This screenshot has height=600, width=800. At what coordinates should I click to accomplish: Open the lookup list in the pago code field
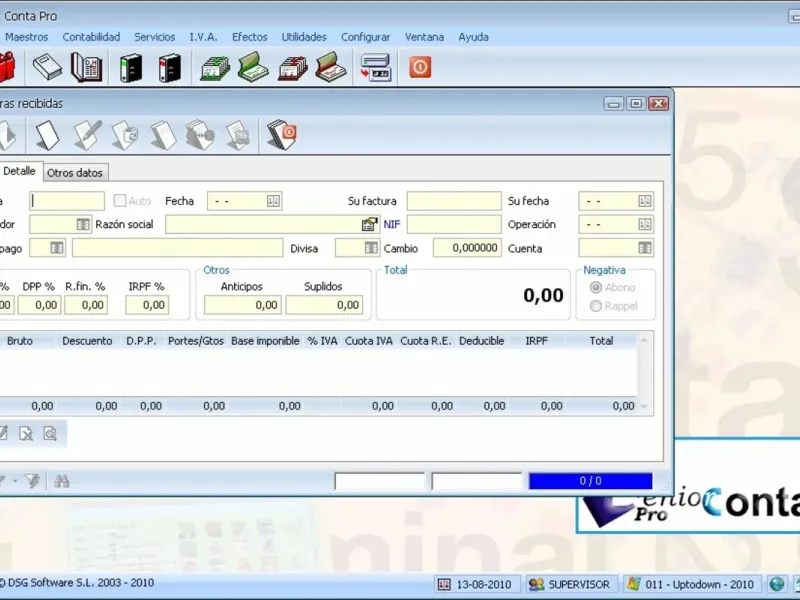click(x=57, y=248)
